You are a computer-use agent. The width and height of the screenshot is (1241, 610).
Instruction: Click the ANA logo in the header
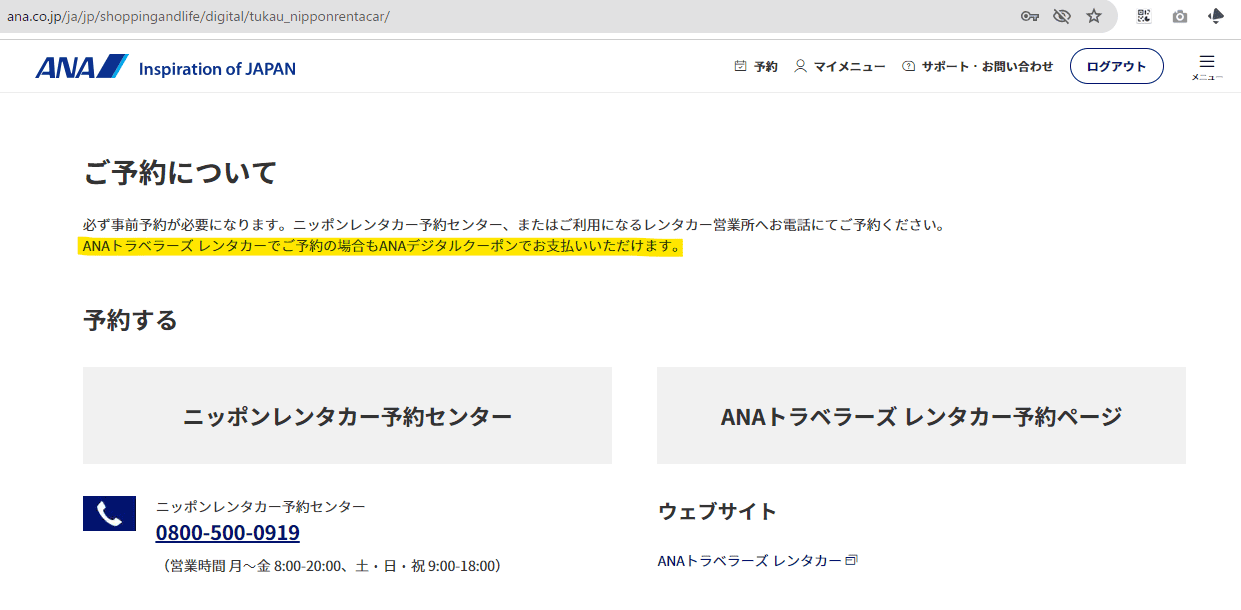pyautogui.click(x=82, y=67)
